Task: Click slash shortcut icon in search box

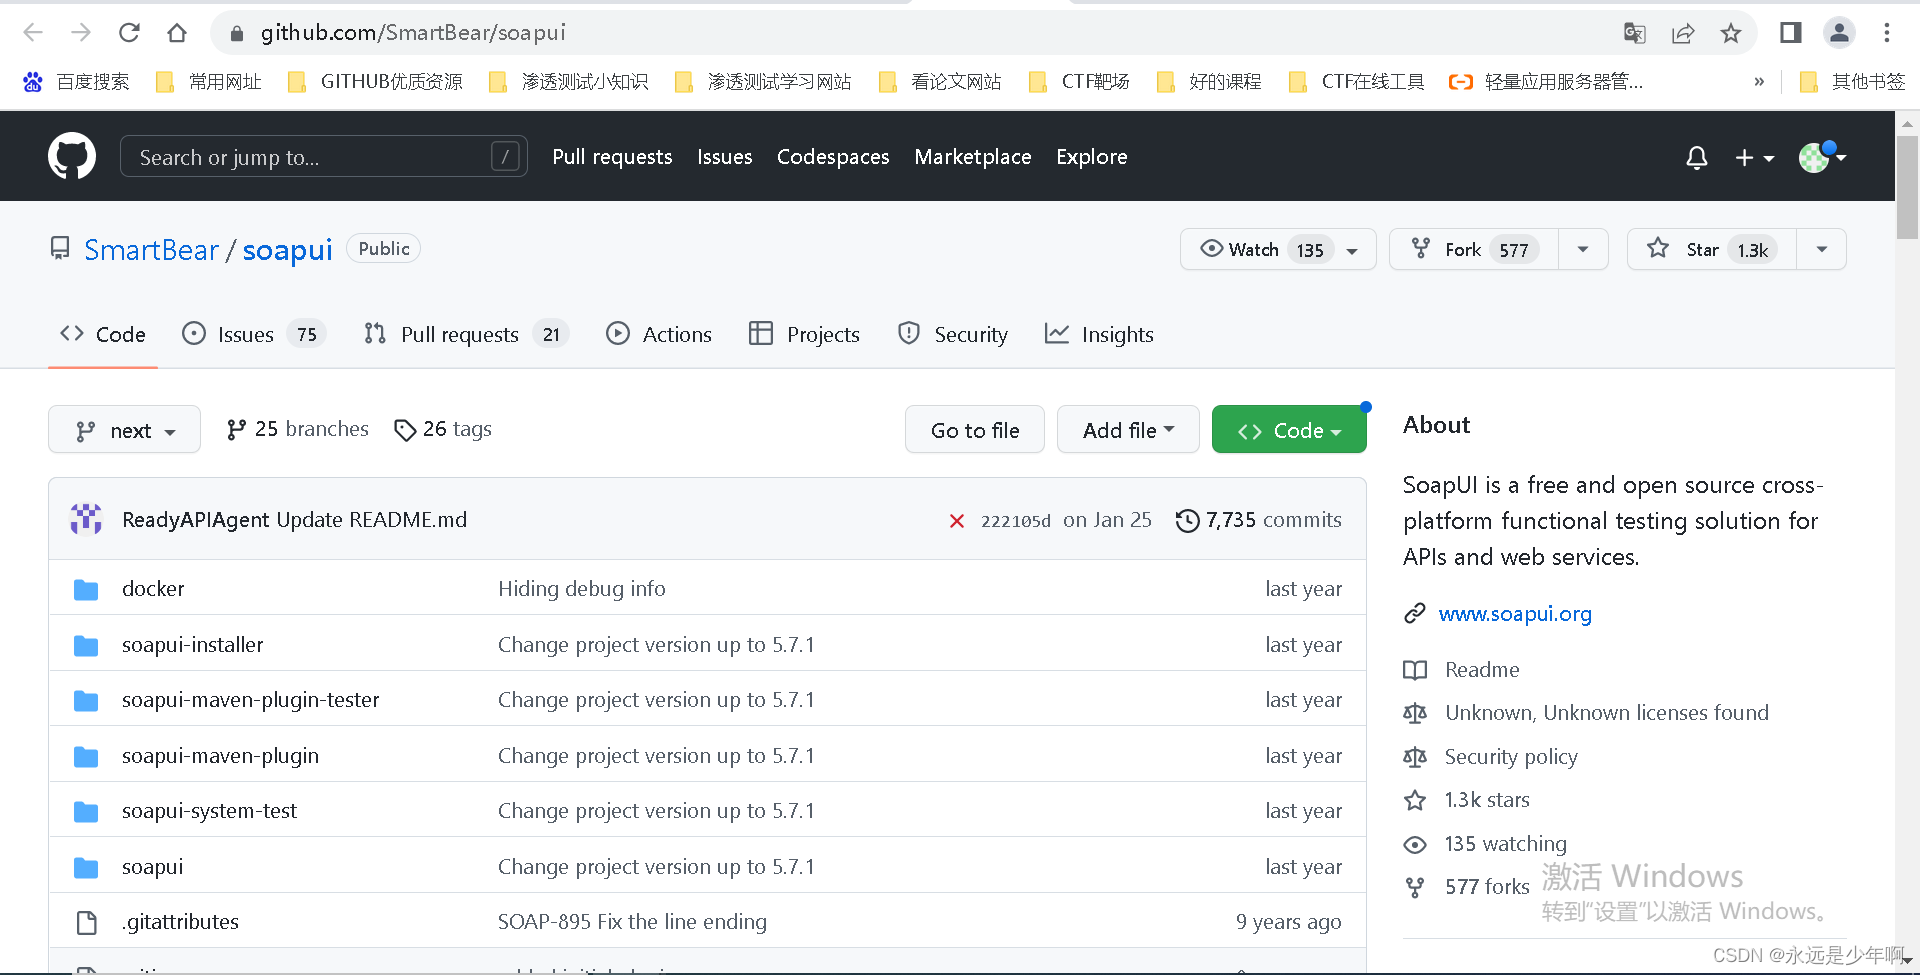Action: coord(506,156)
